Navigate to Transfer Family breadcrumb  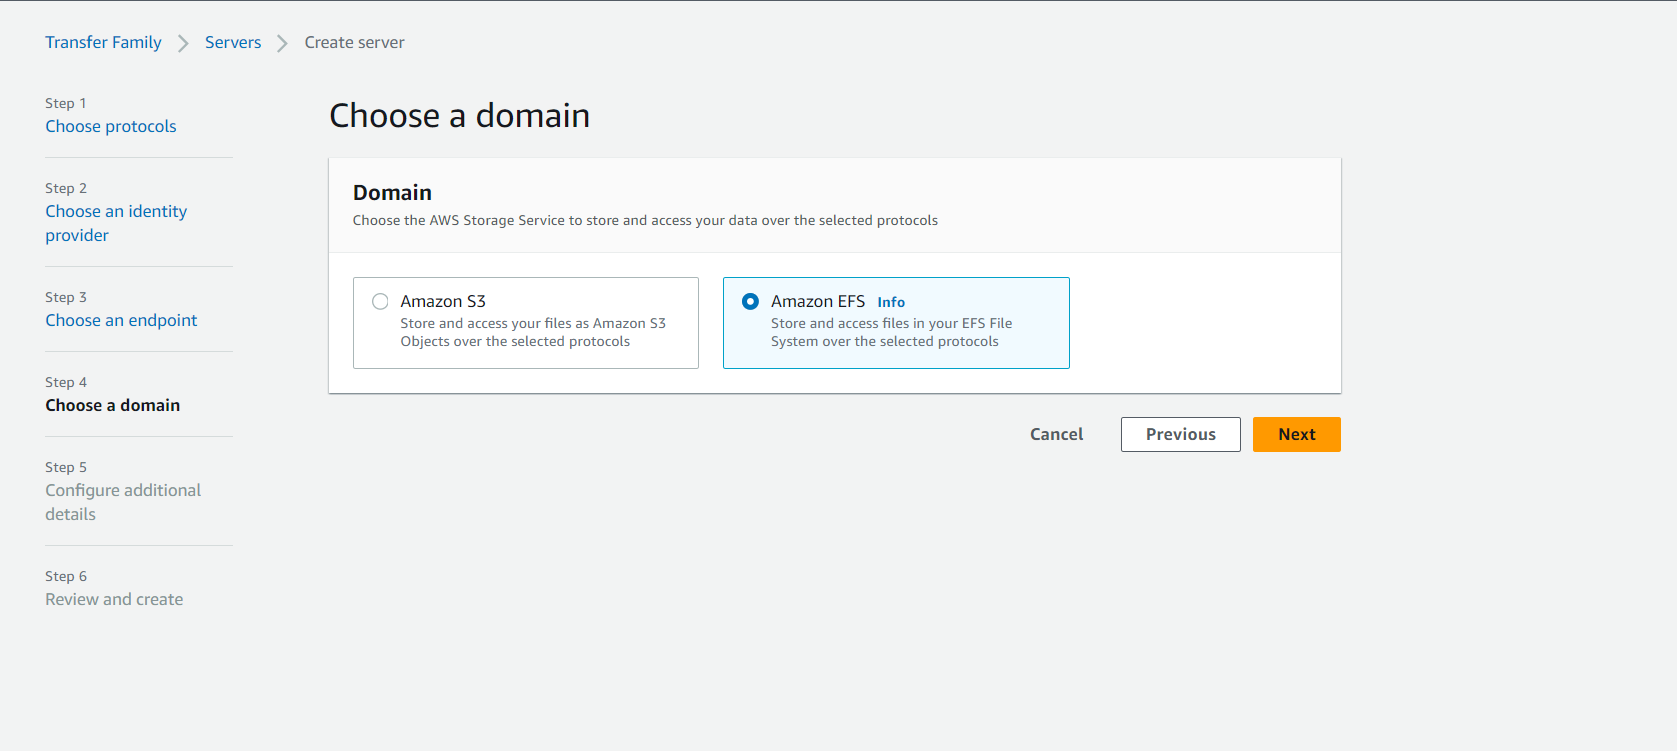tap(103, 42)
